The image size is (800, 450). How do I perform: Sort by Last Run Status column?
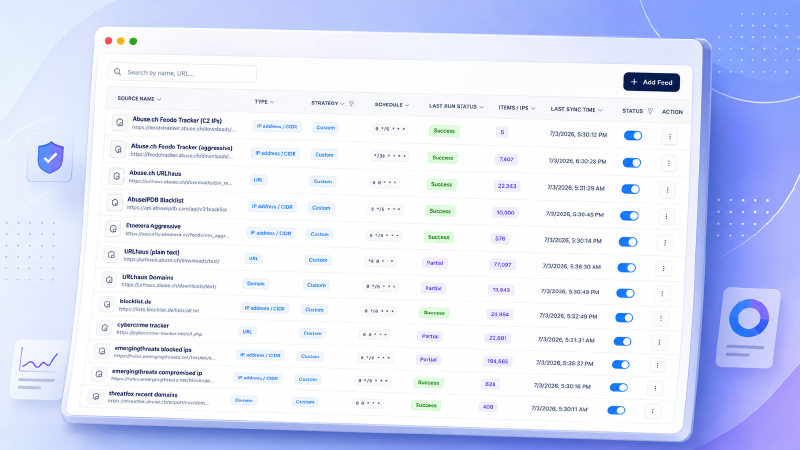(x=456, y=106)
